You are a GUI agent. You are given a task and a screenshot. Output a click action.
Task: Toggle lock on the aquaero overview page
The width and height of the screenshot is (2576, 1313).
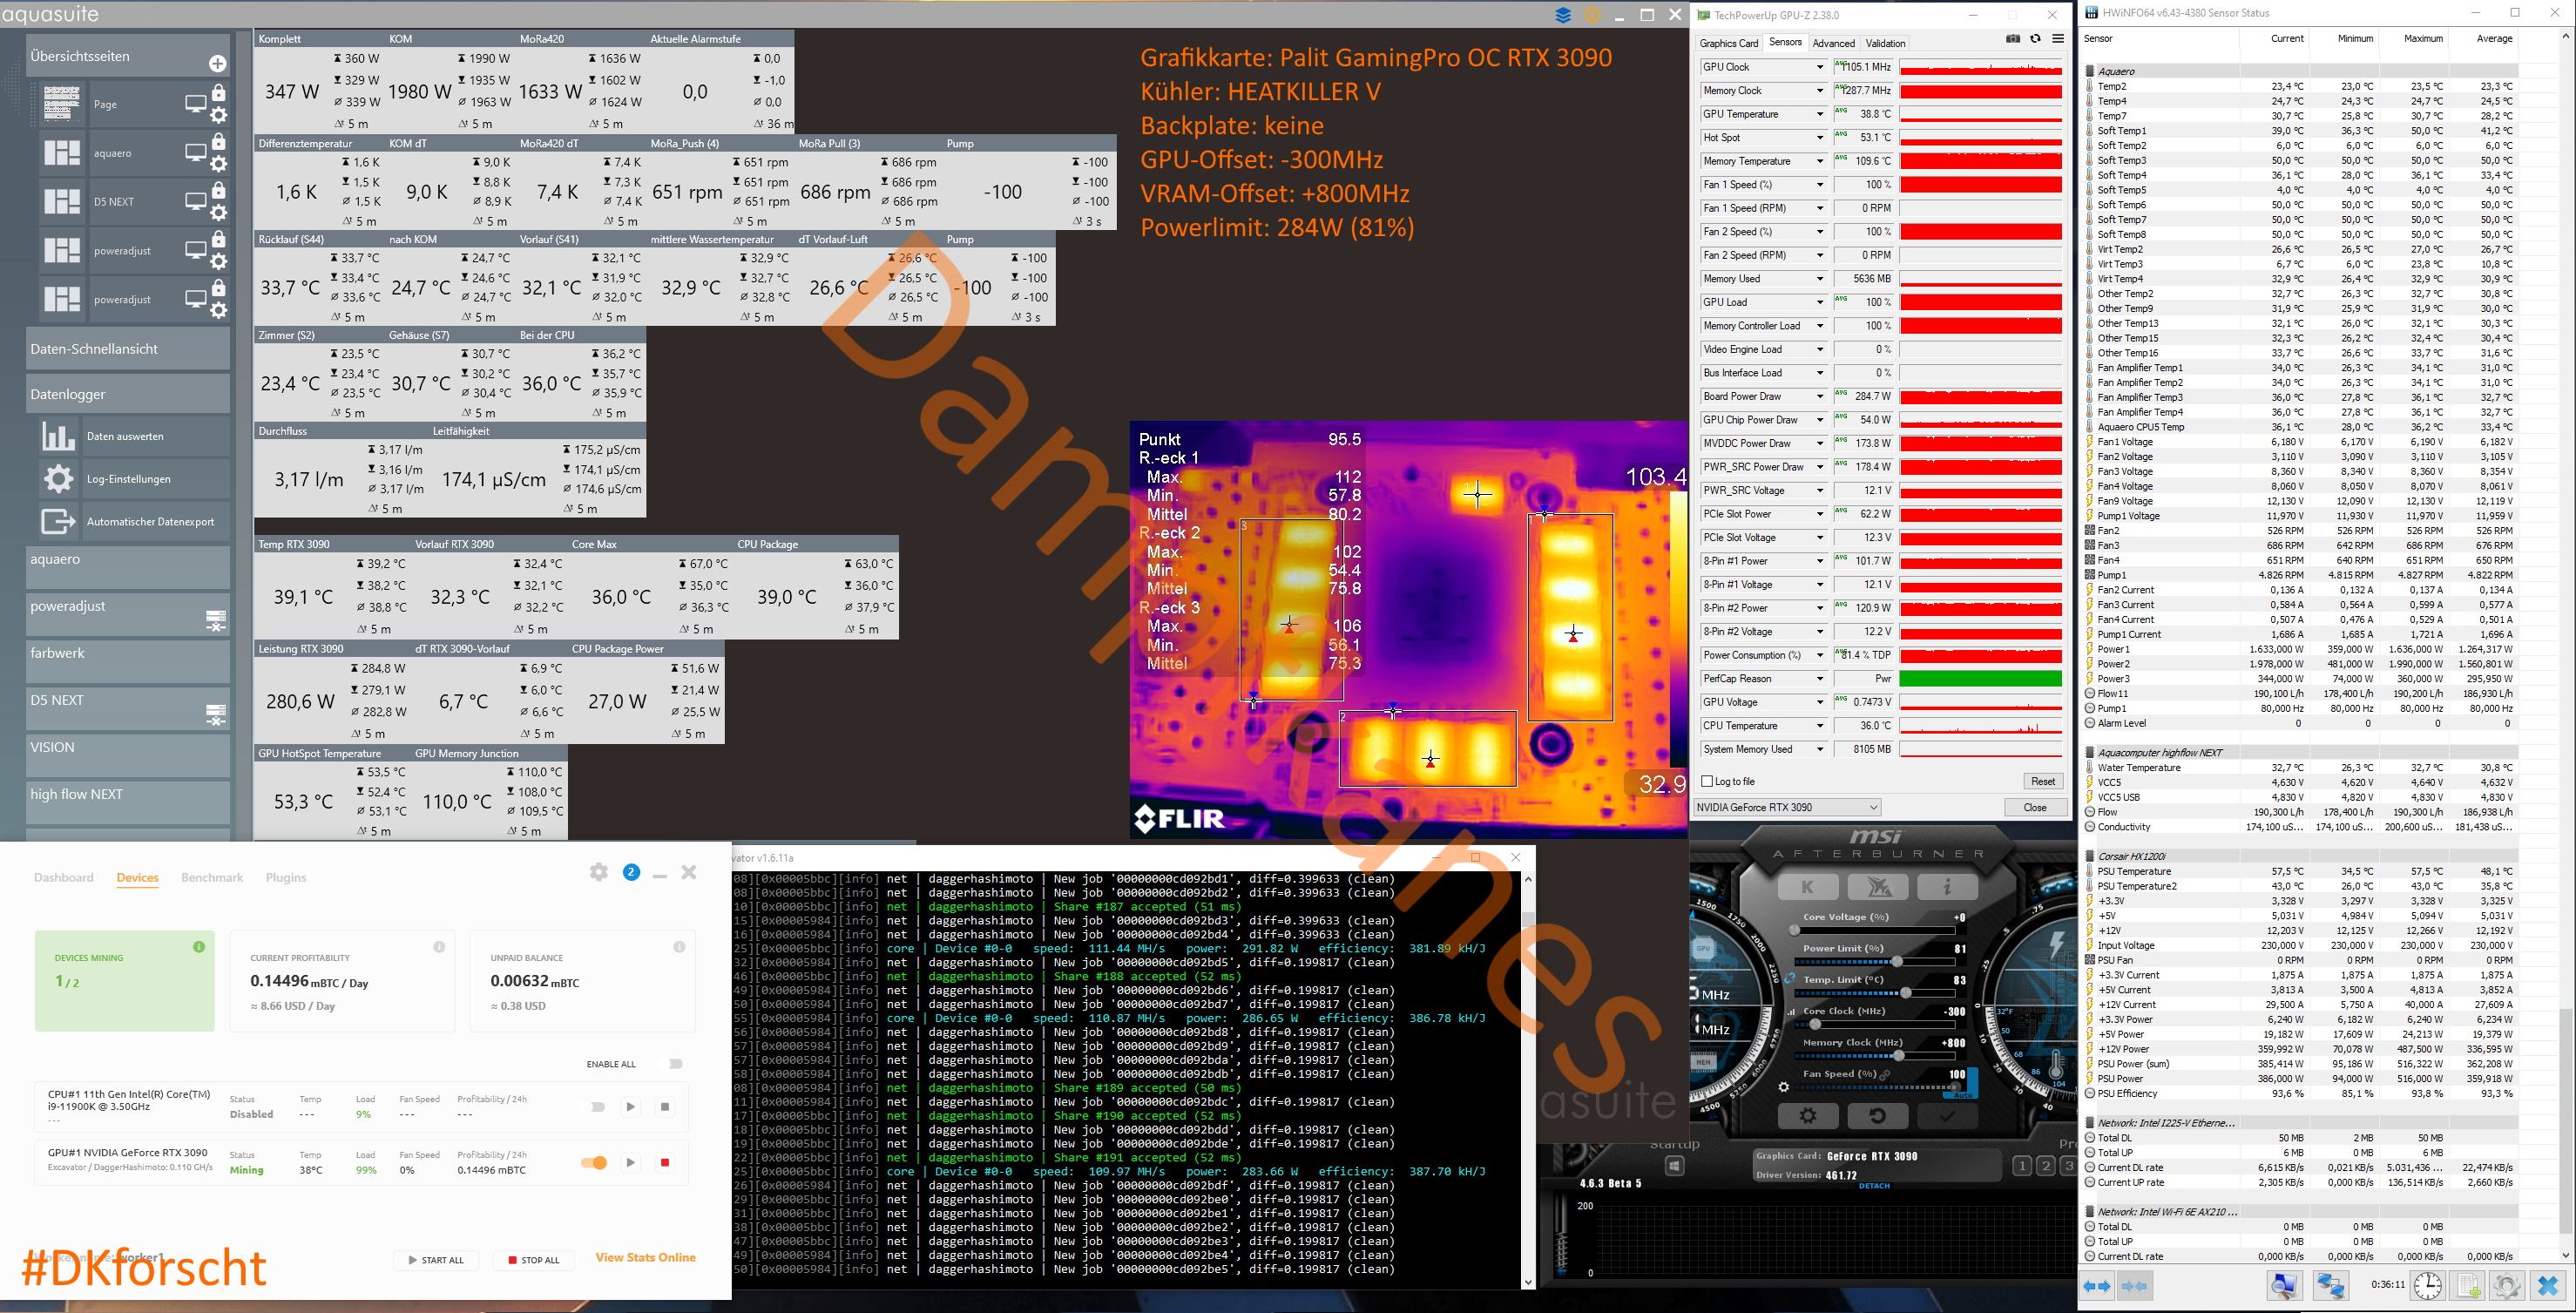coord(219,142)
